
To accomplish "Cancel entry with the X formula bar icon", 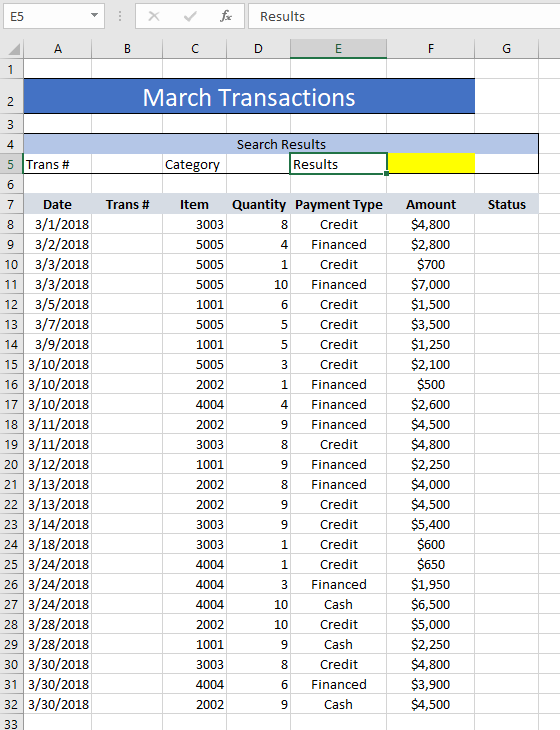I will 154,16.
